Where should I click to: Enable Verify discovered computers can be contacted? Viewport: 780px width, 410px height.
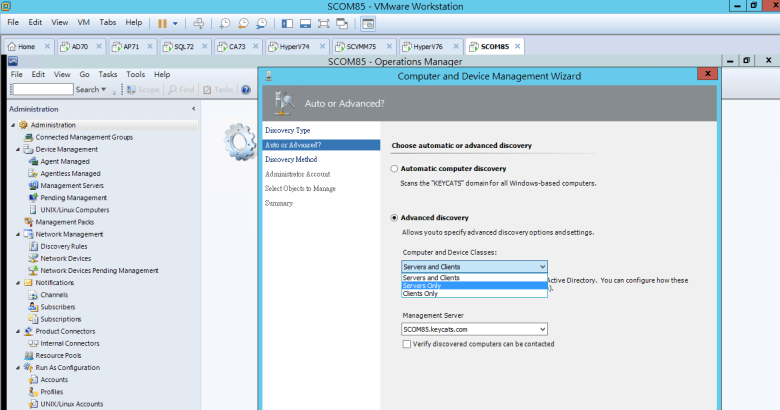(406, 344)
